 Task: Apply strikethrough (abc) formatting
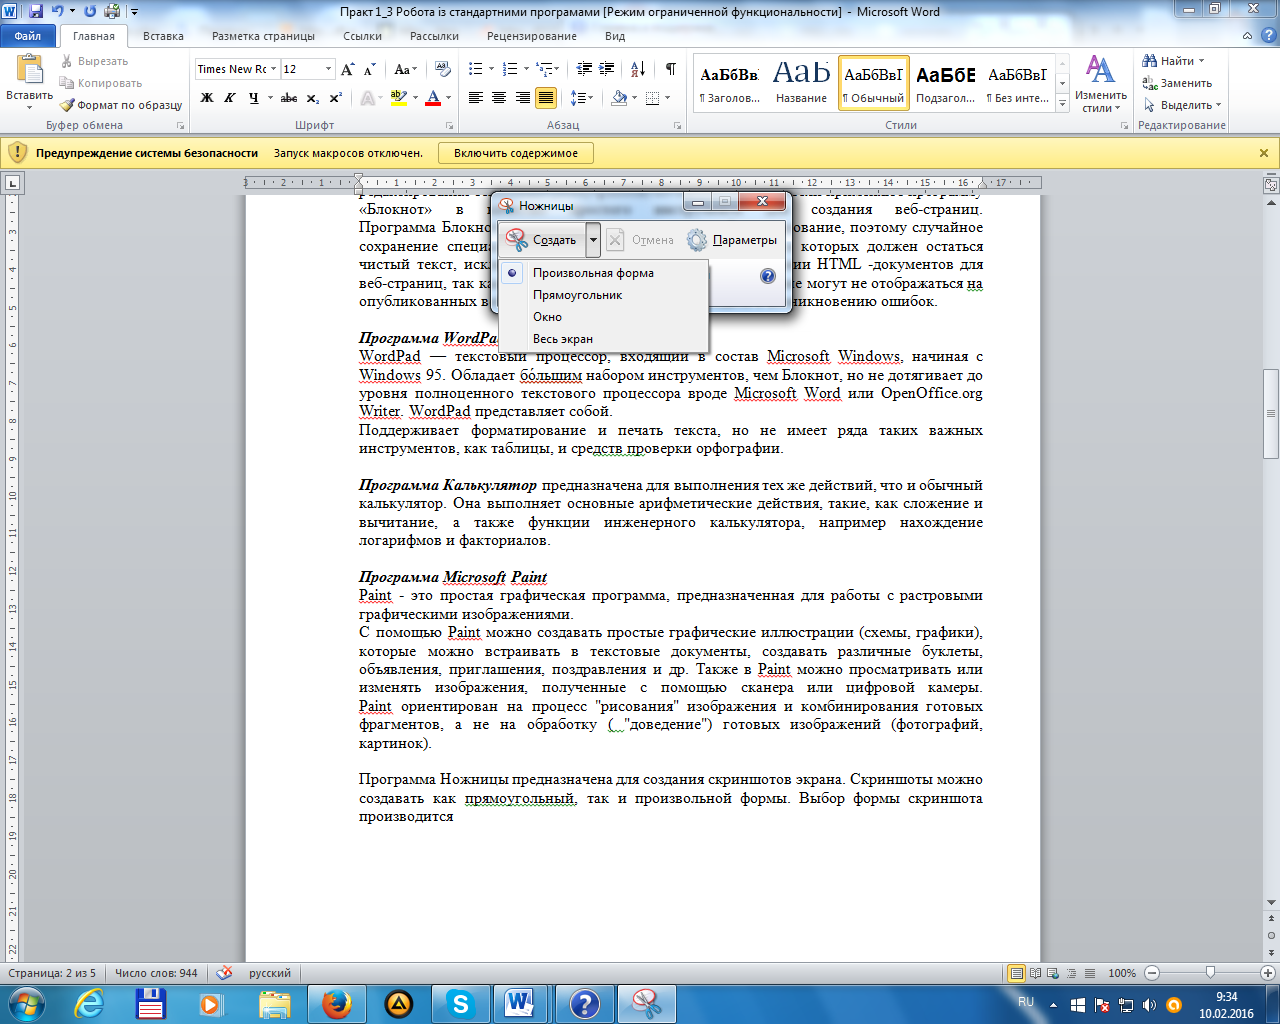289,98
